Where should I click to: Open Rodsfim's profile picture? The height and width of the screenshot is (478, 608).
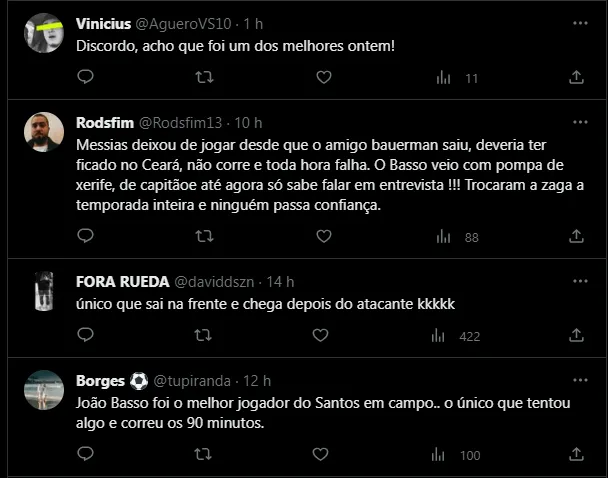click(43, 131)
